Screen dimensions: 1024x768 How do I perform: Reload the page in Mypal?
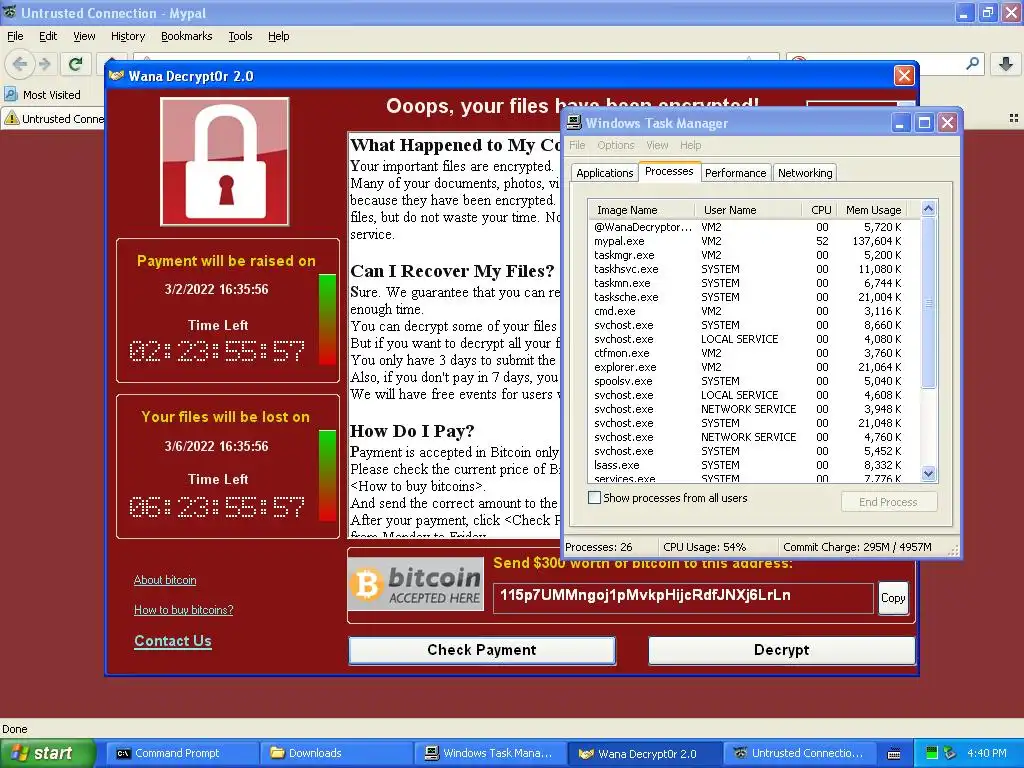click(x=76, y=63)
